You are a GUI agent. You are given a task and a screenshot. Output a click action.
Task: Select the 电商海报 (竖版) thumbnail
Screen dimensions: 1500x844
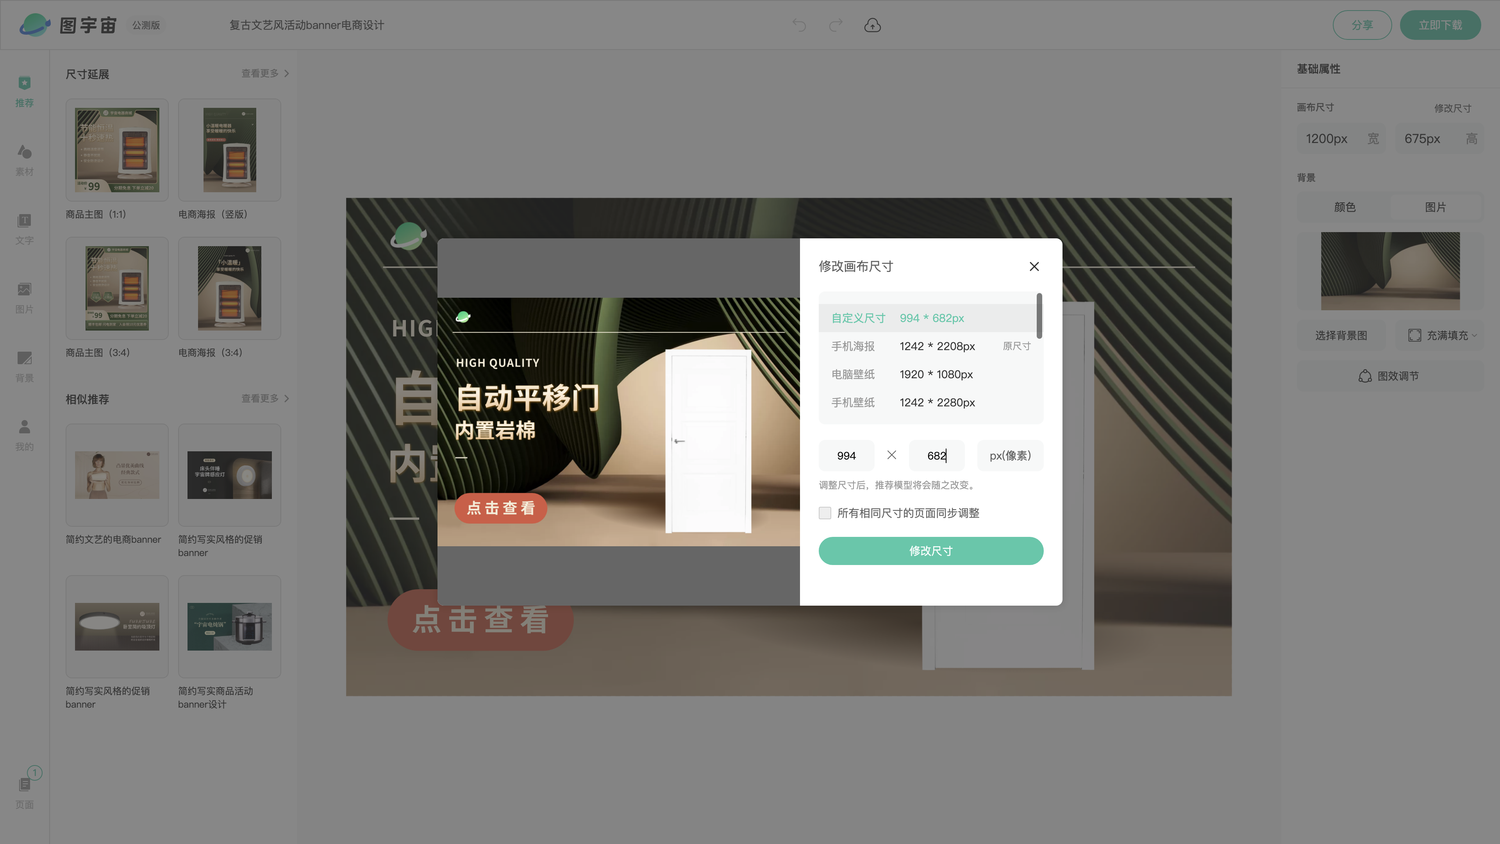230,150
